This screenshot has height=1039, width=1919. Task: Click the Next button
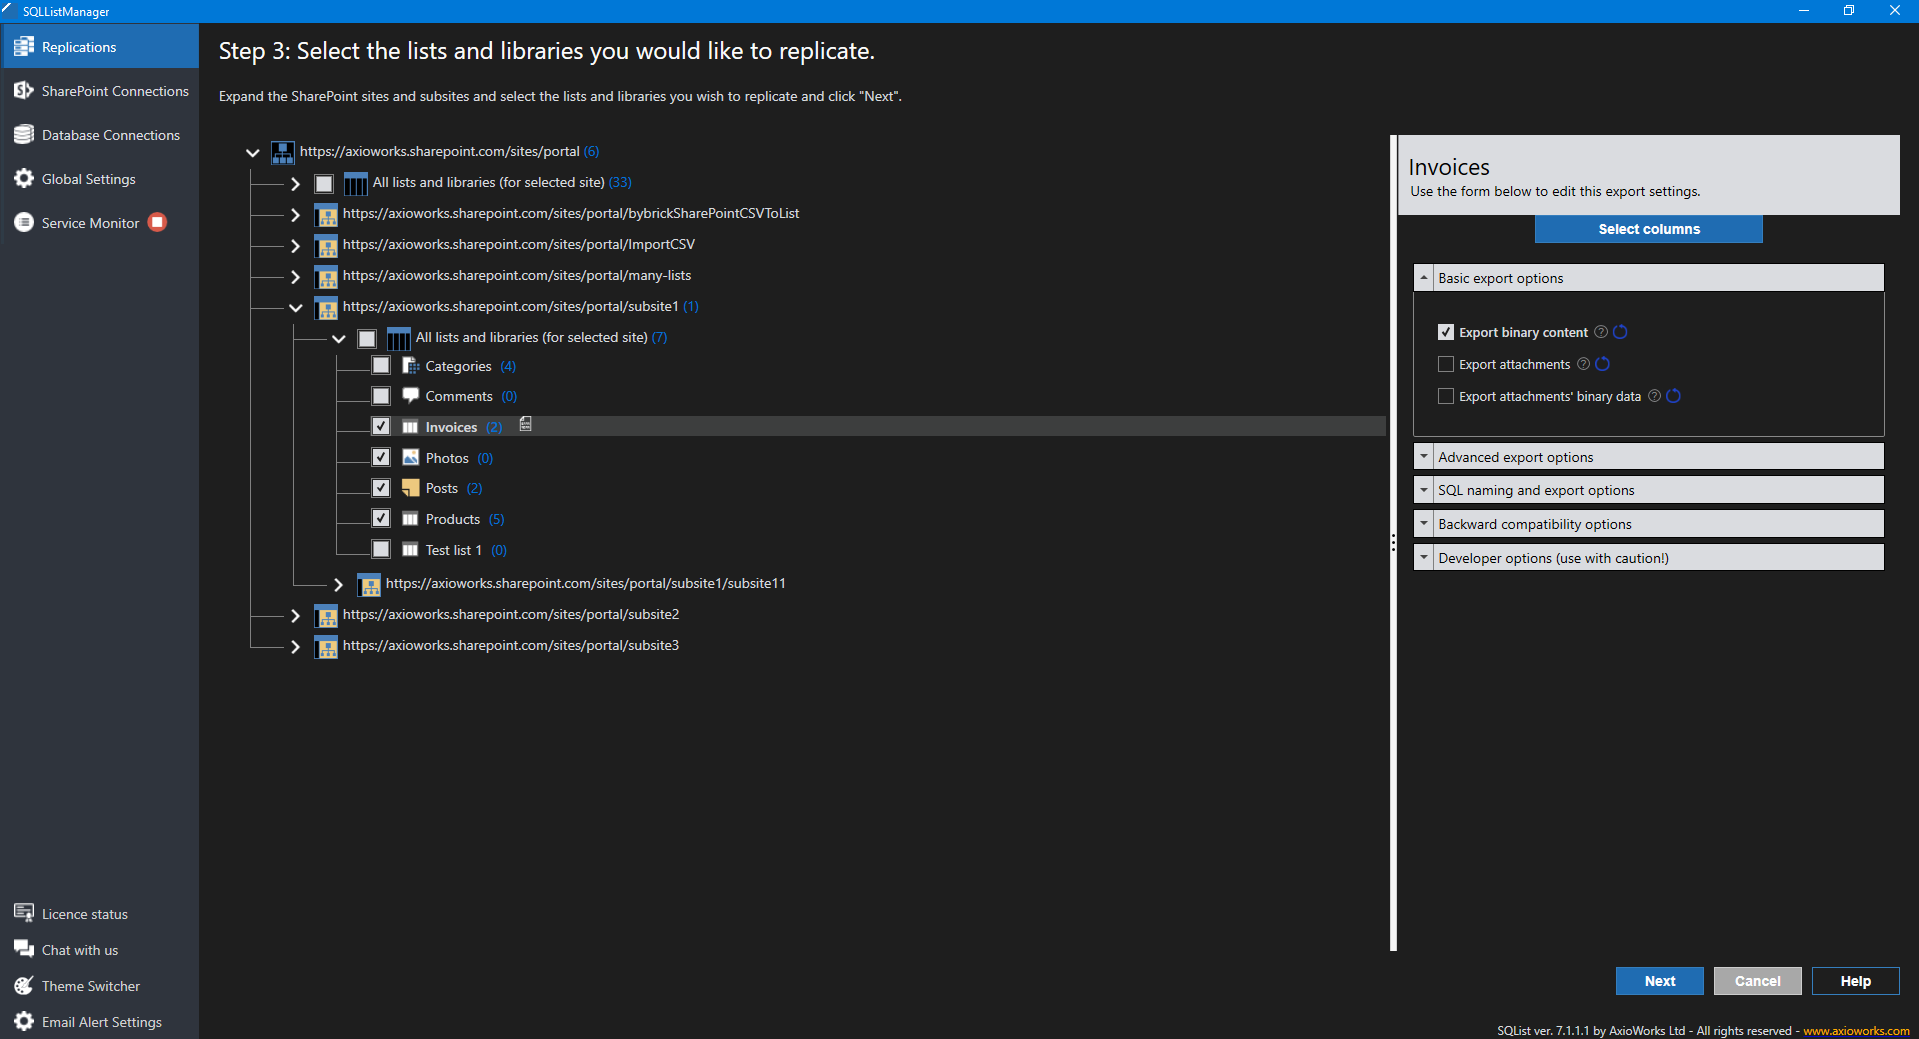[1659, 981]
